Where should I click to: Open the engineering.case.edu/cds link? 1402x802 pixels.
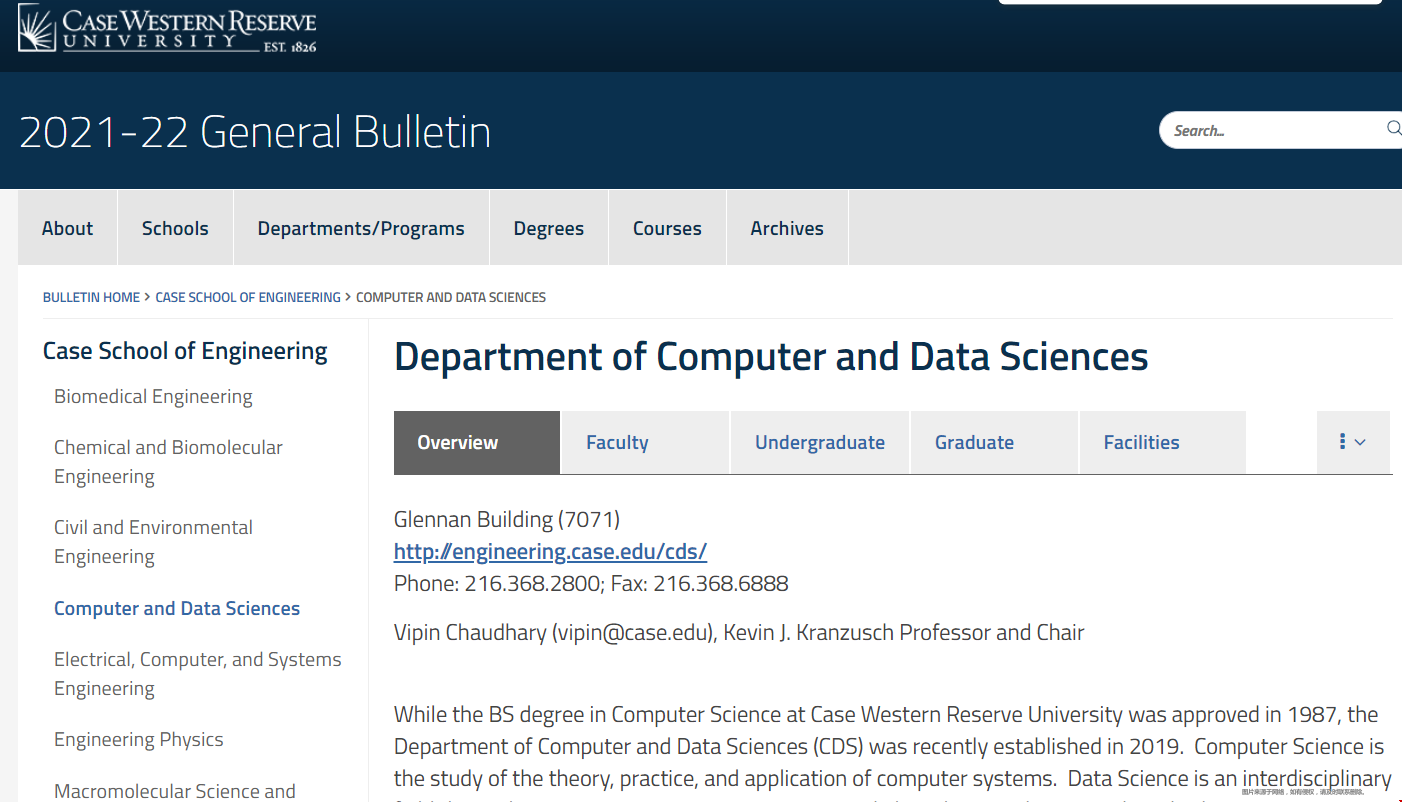coord(550,551)
